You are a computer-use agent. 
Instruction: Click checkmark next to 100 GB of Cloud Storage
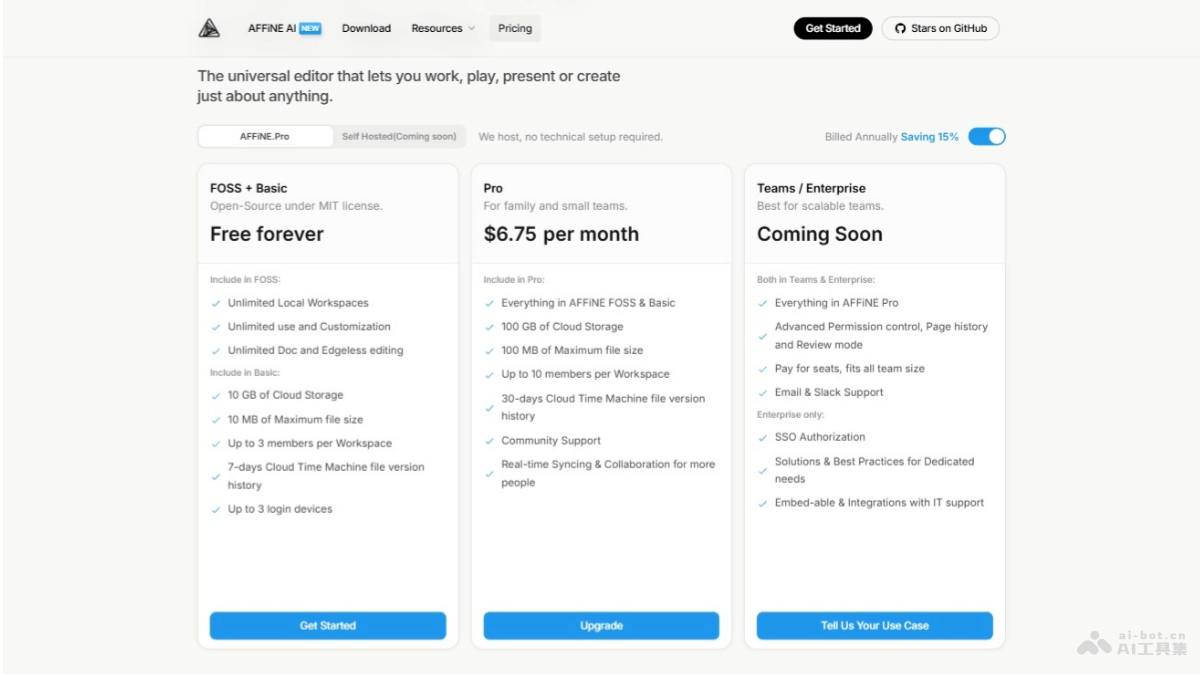point(490,327)
